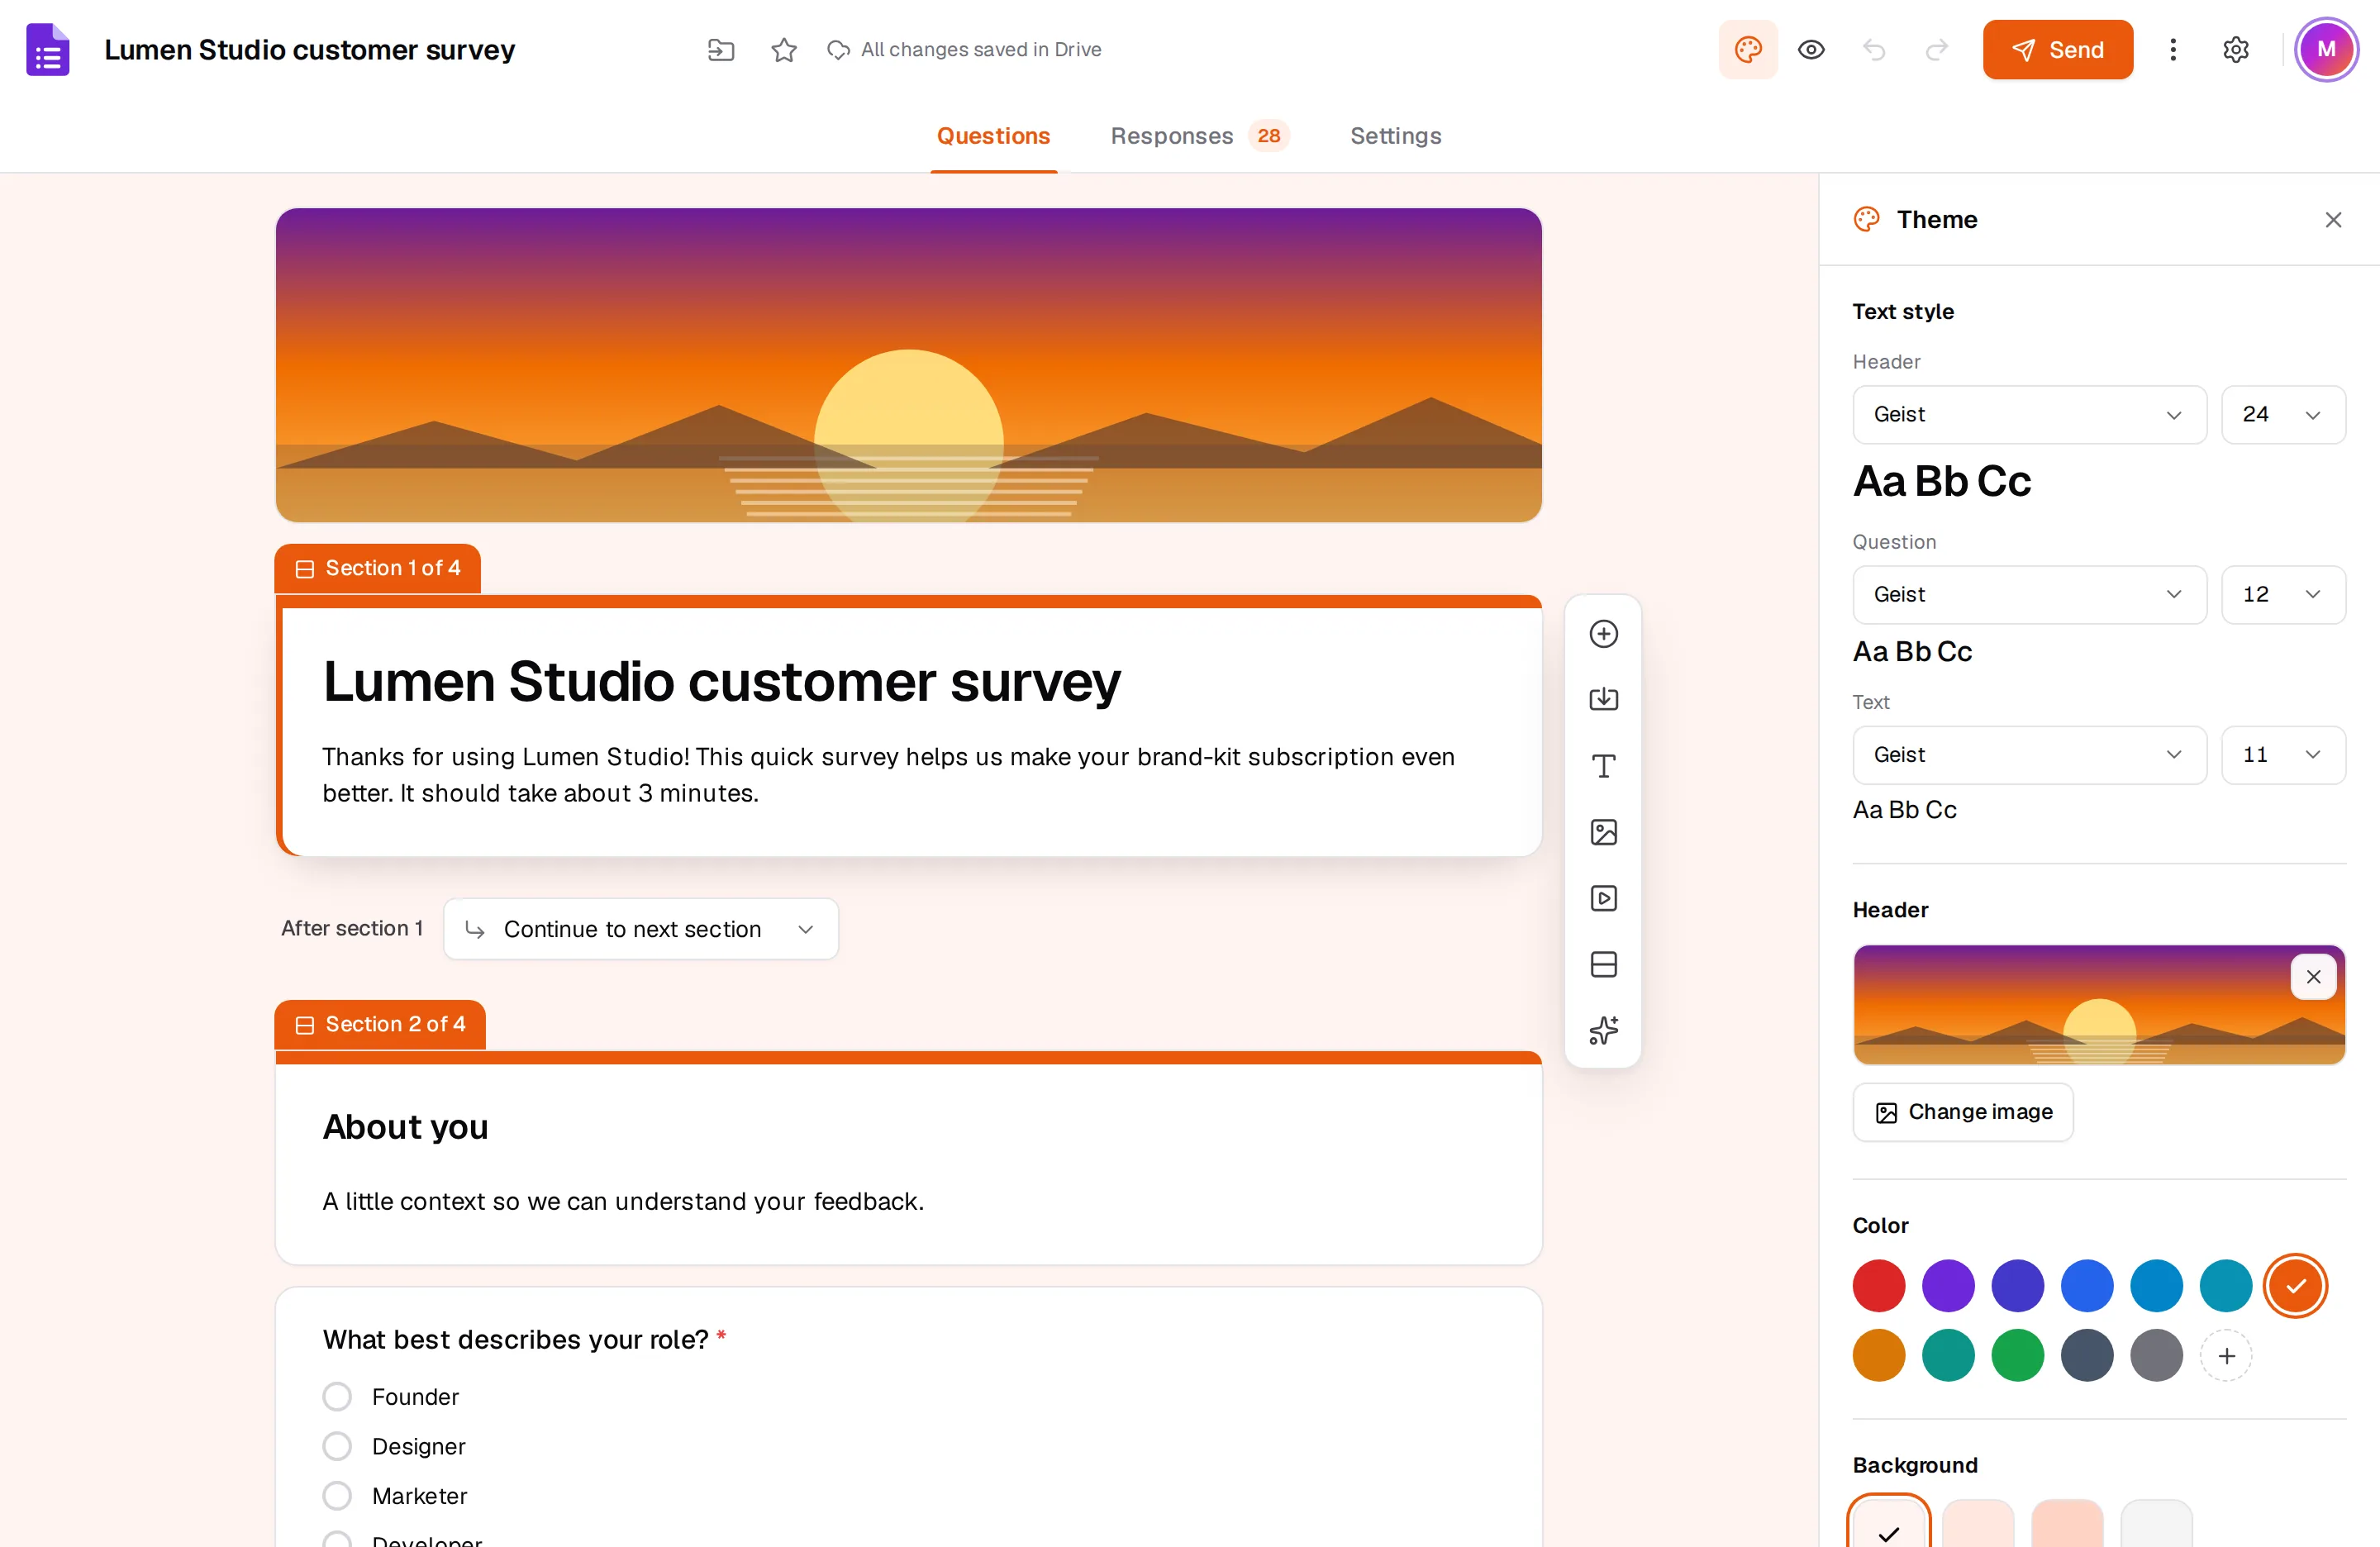This screenshot has width=2380, height=1547.
Task: Click the undo arrow icon
Action: (x=1873, y=49)
